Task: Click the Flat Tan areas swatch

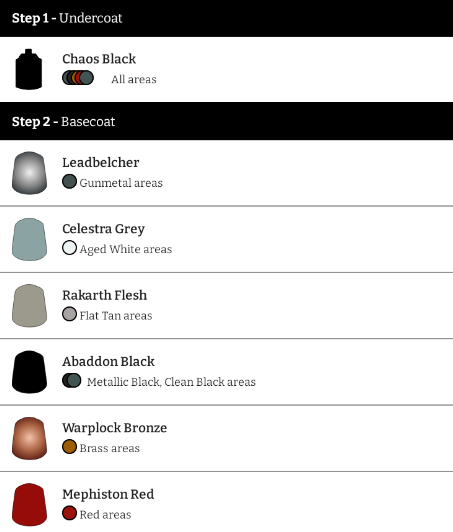Action: click(69, 314)
